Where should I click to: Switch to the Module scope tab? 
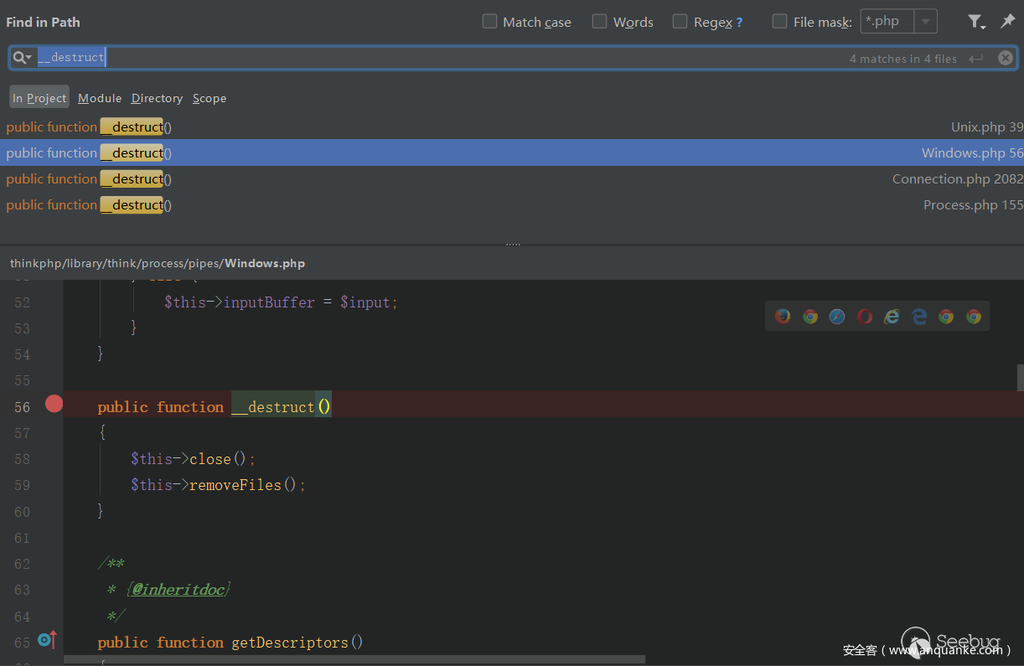(x=99, y=98)
